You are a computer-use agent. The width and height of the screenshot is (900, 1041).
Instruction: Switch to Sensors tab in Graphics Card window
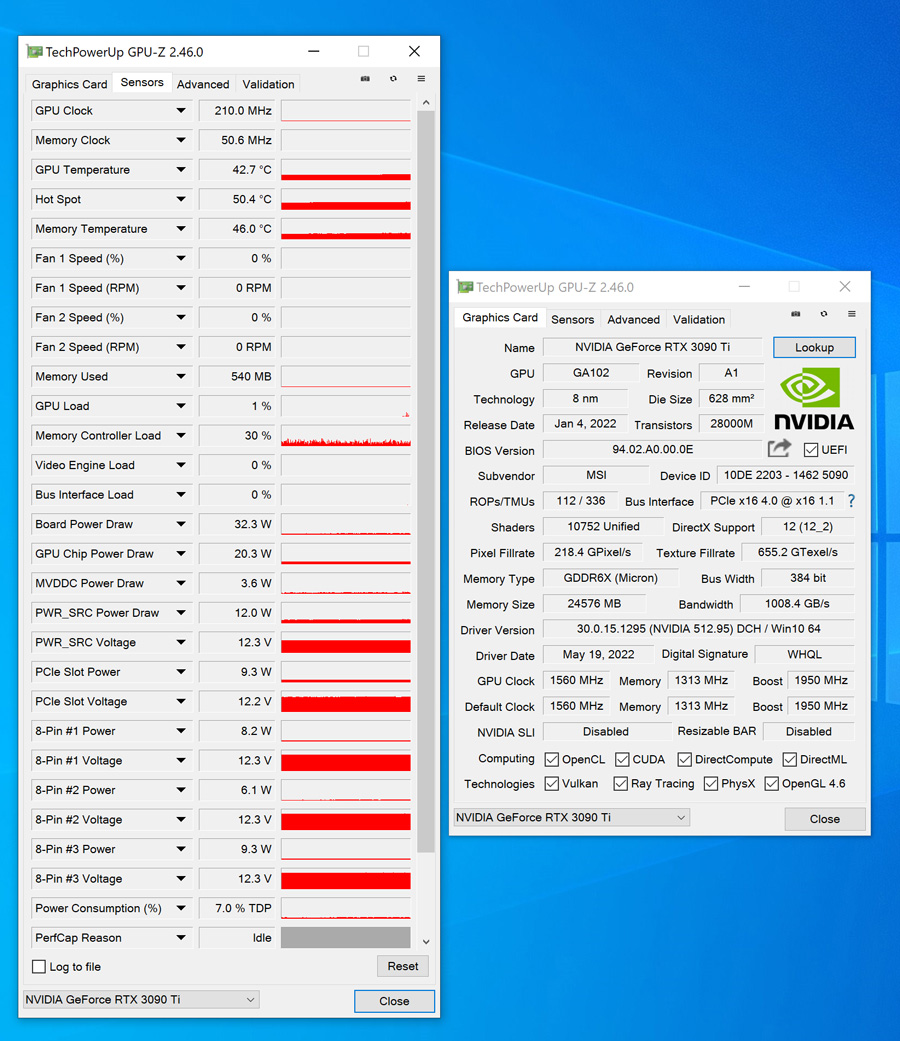pos(572,319)
